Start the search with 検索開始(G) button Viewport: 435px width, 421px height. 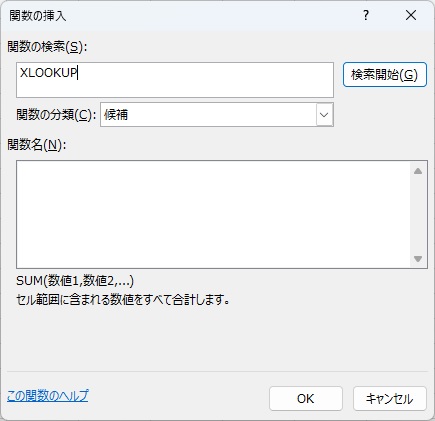coord(385,75)
